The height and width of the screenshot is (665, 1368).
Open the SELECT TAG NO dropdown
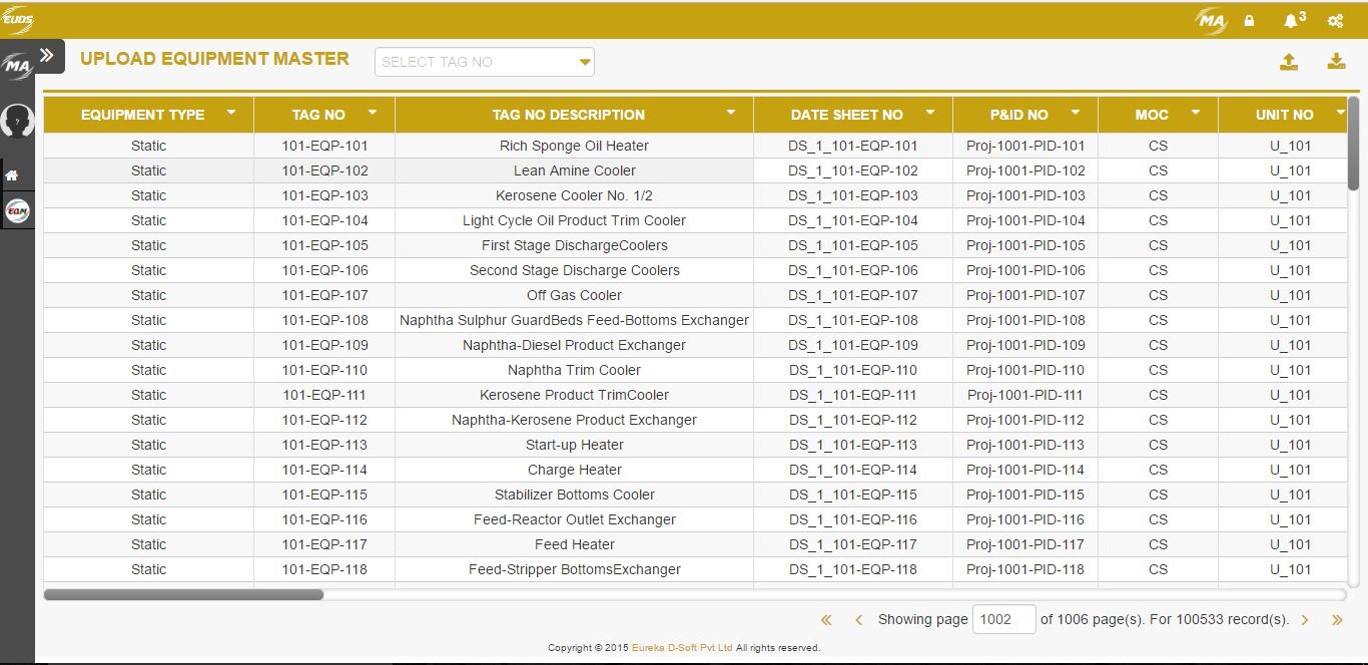tap(485, 62)
